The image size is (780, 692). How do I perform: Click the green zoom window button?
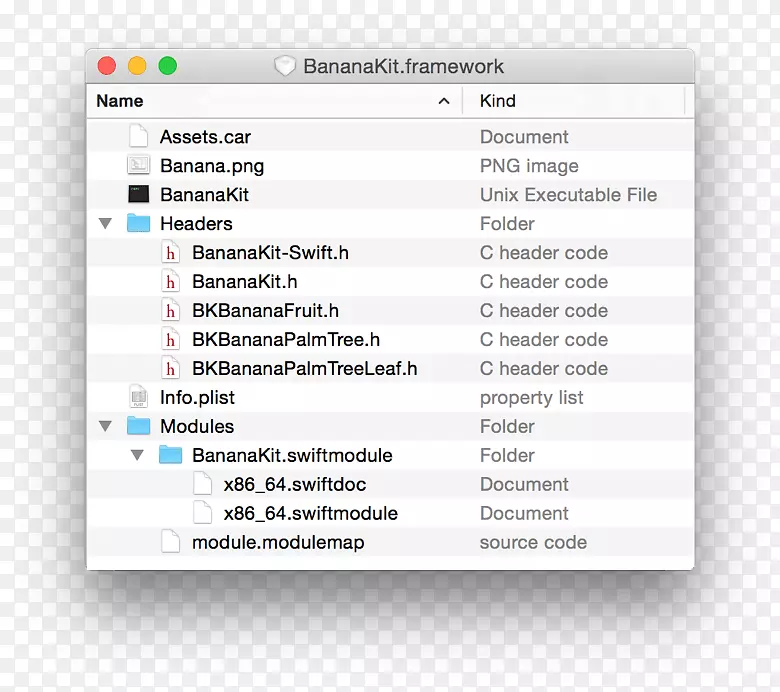(x=168, y=66)
